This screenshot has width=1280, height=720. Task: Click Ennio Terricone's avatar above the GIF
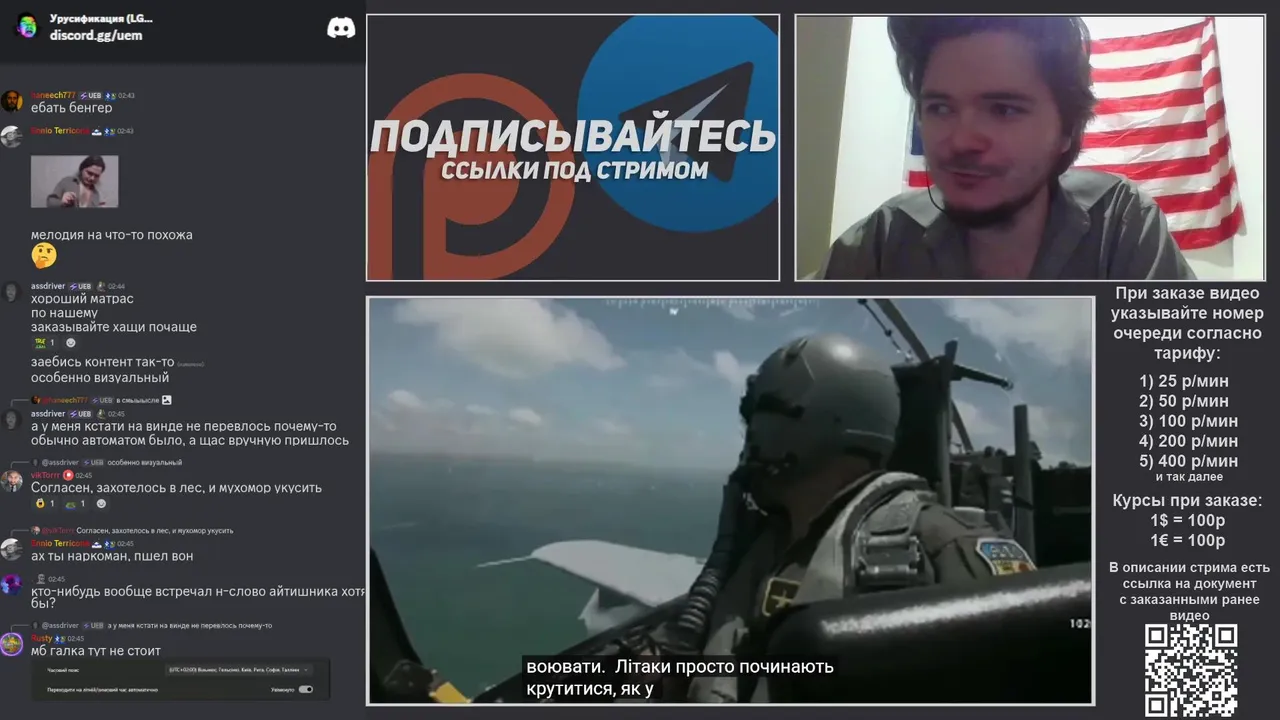coord(12,136)
